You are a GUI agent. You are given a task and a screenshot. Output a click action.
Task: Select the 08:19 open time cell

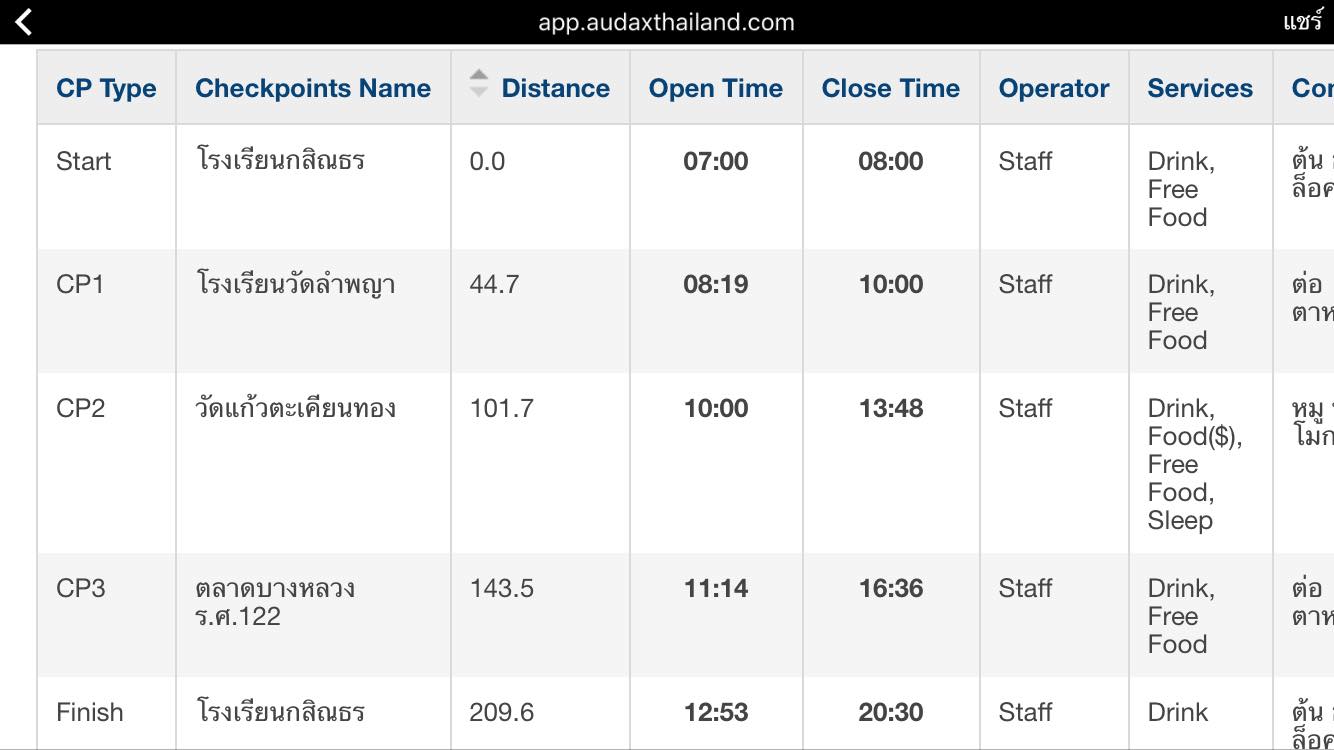[716, 284]
